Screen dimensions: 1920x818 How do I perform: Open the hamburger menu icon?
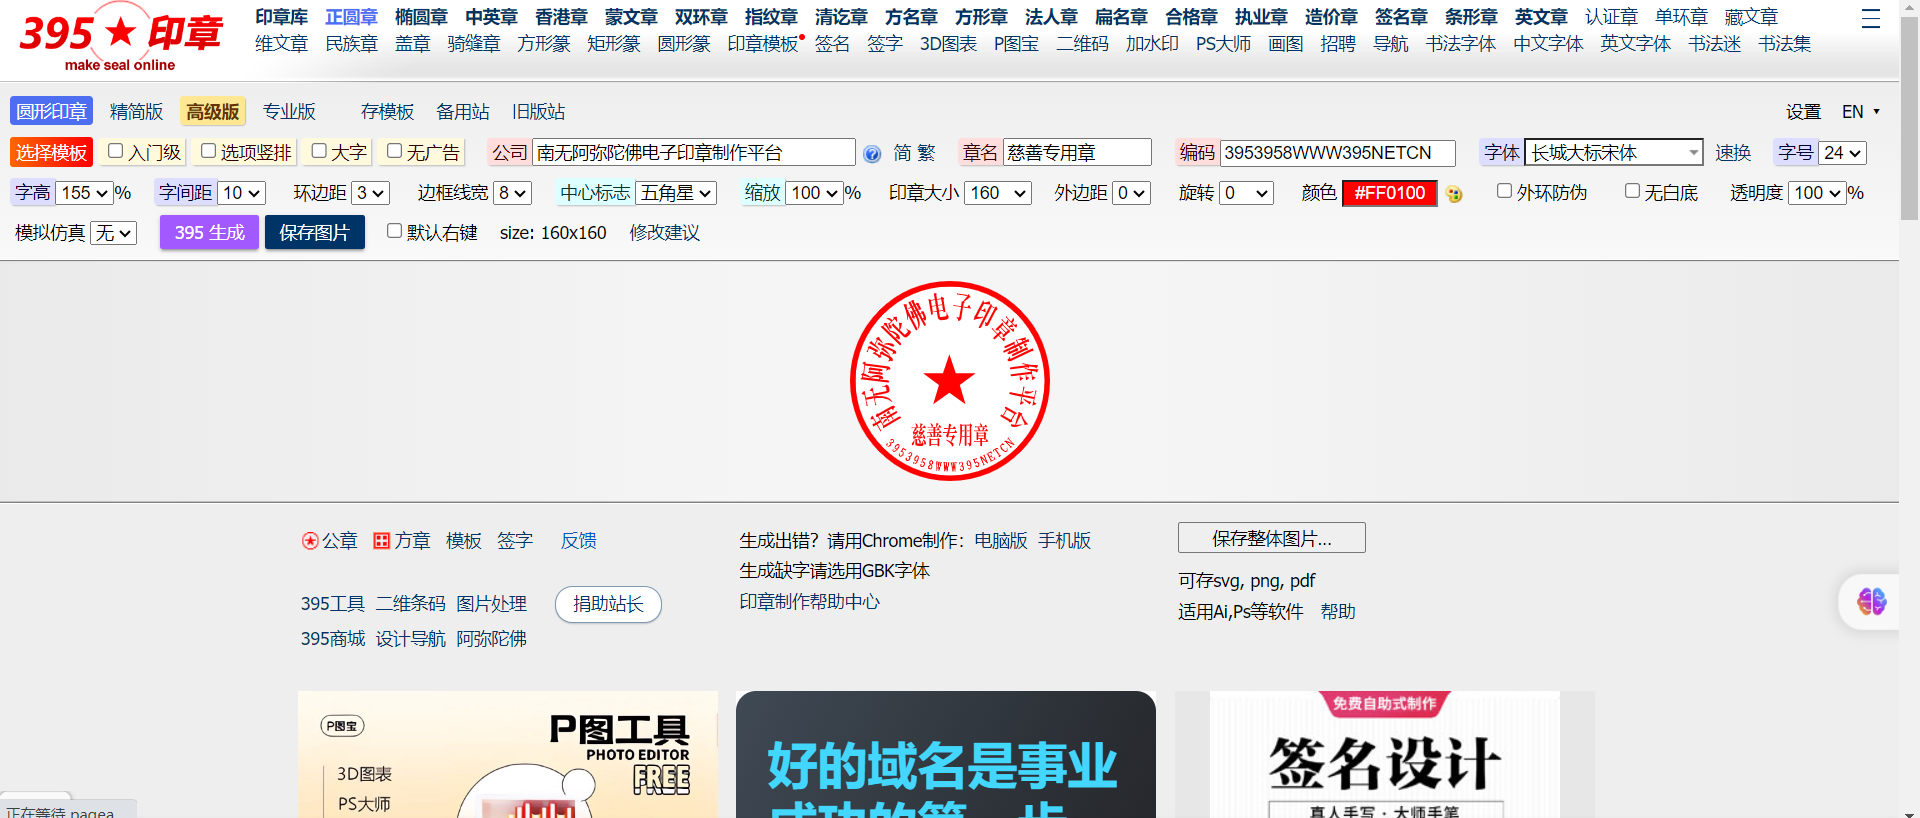pyautogui.click(x=1870, y=19)
